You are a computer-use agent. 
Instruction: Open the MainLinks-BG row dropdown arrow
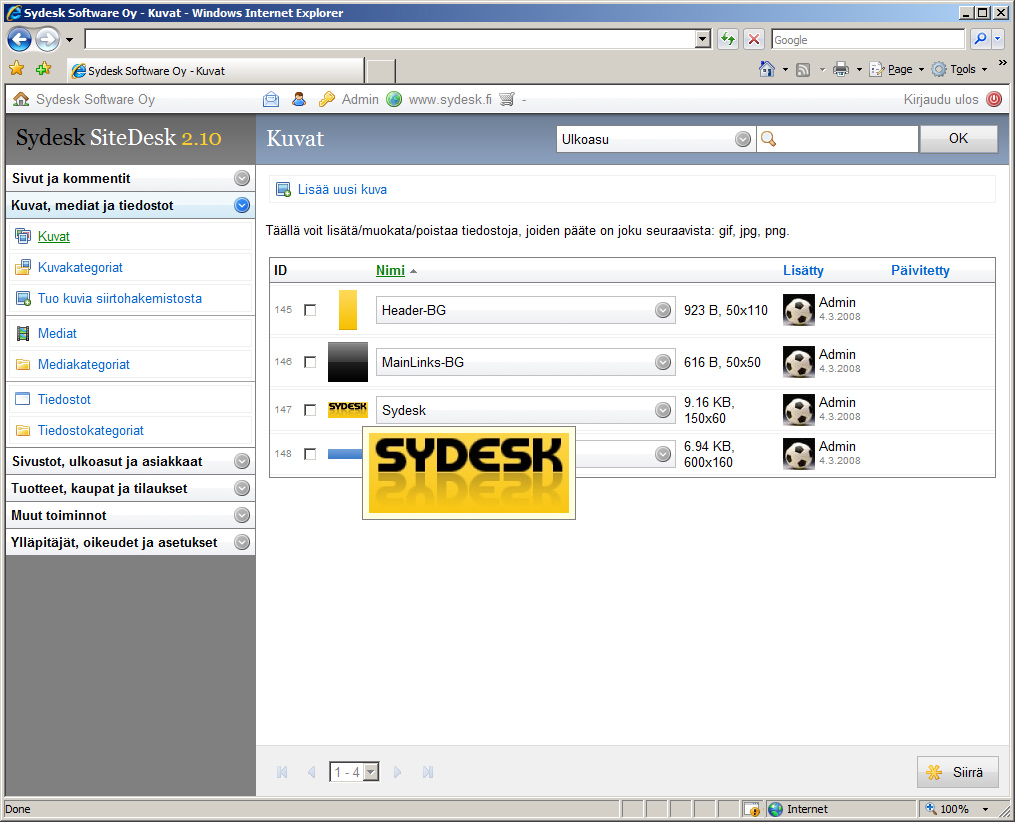coord(663,362)
